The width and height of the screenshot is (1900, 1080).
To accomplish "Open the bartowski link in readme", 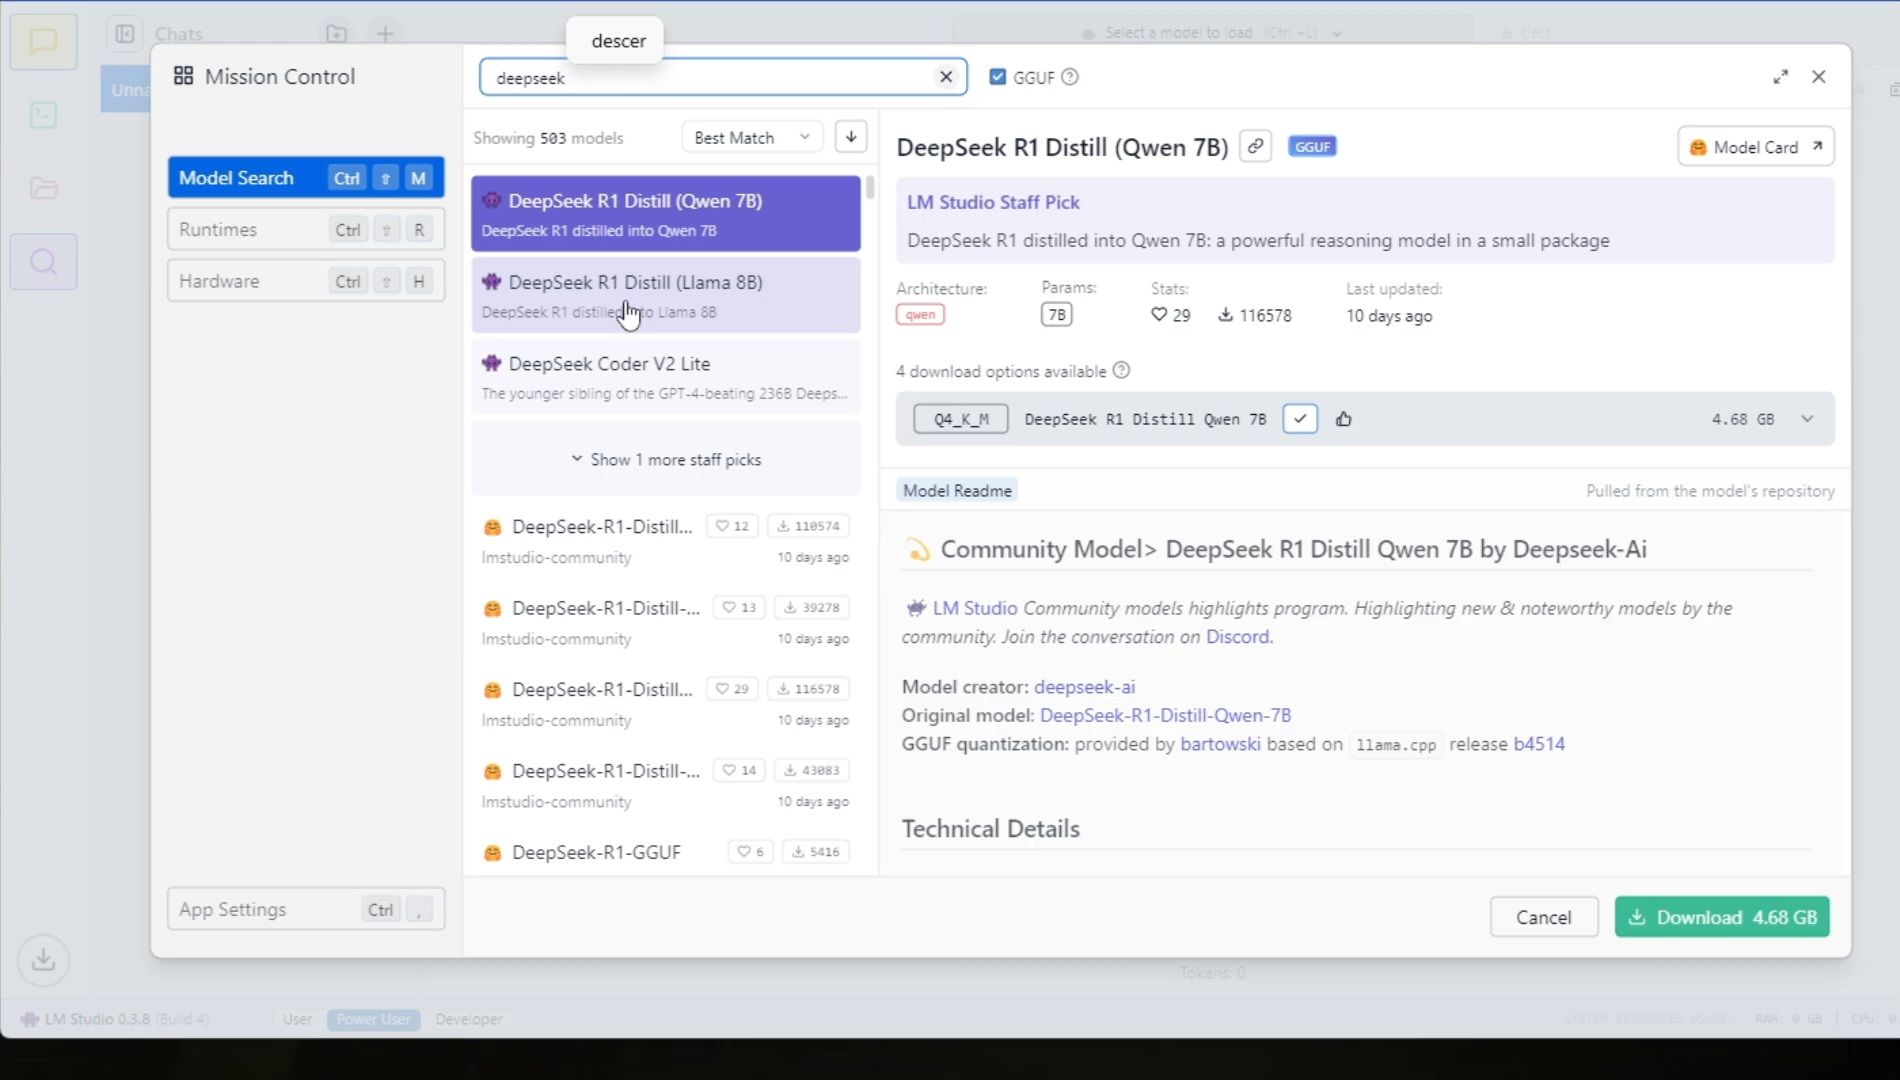I will (1220, 744).
